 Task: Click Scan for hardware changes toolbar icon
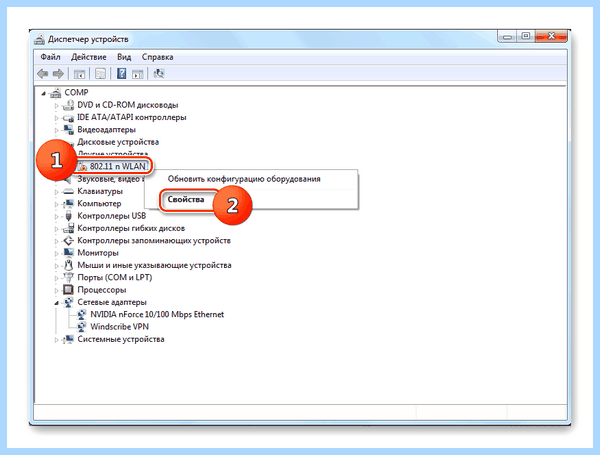click(158, 73)
